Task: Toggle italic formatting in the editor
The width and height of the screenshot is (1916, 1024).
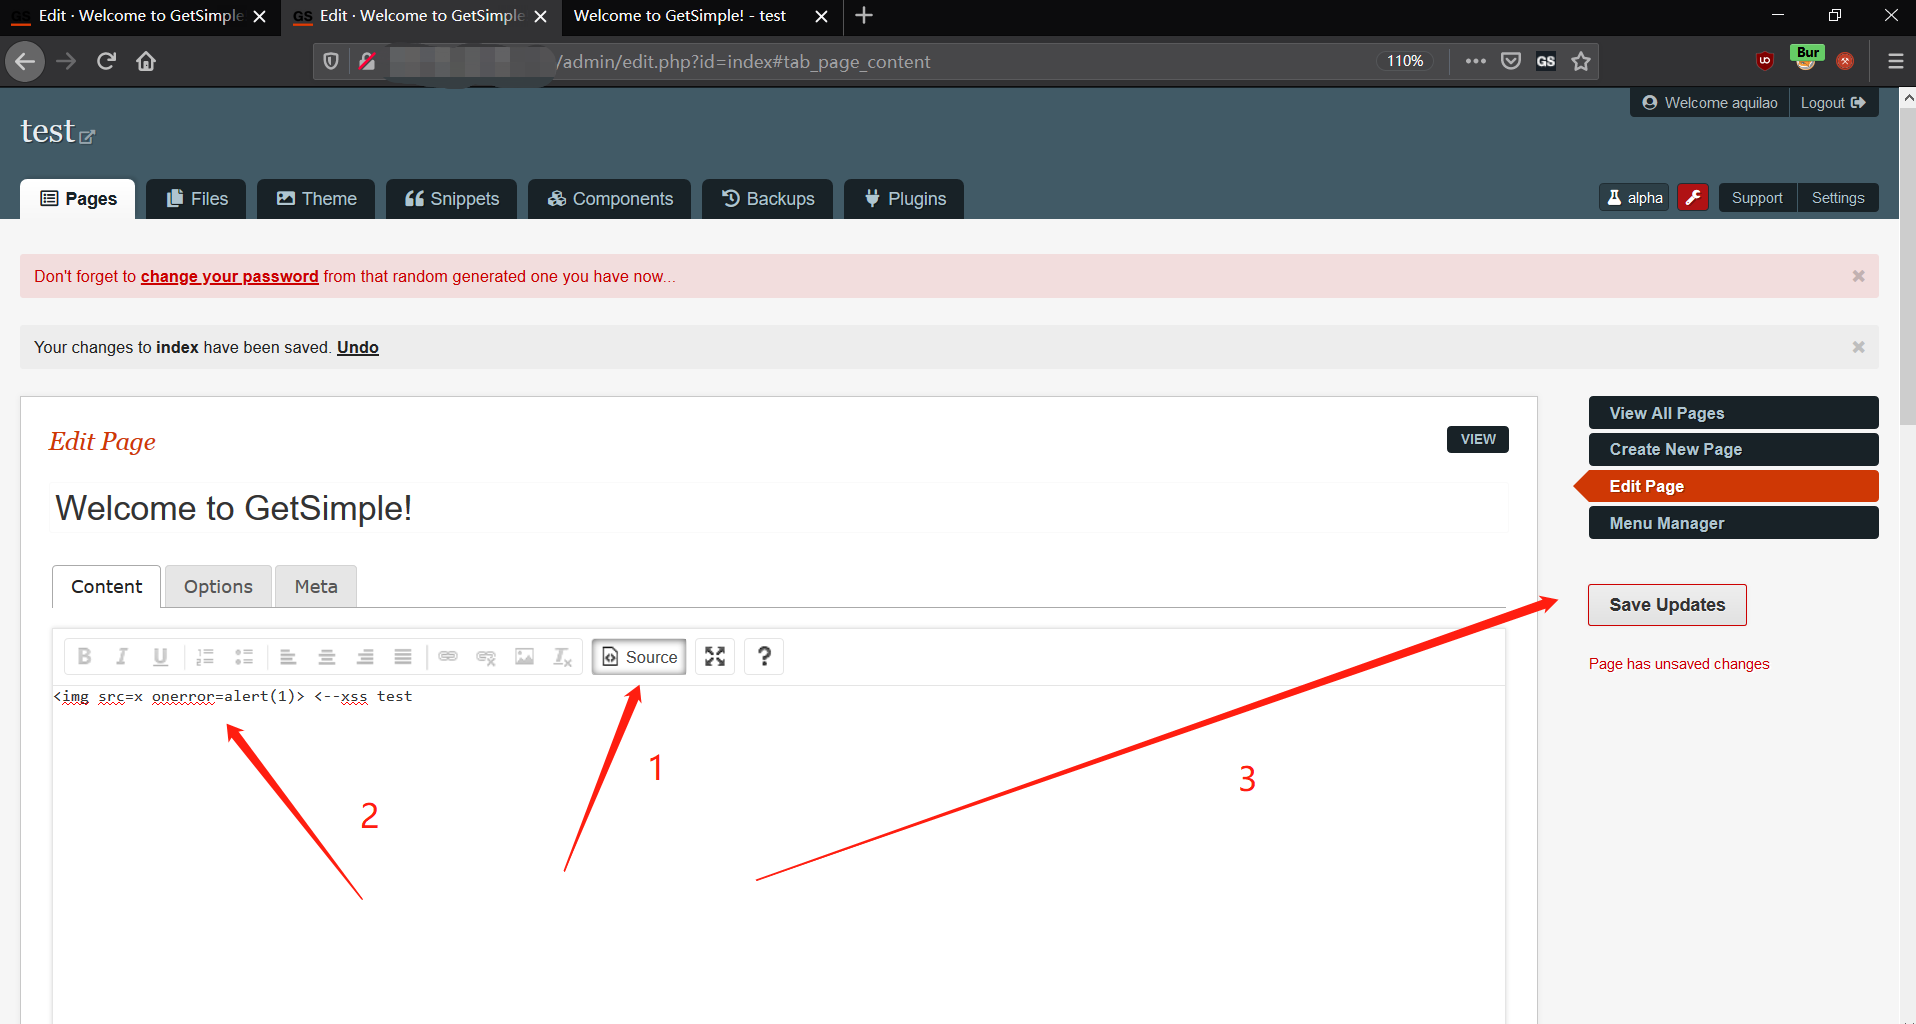Action: click(122, 656)
